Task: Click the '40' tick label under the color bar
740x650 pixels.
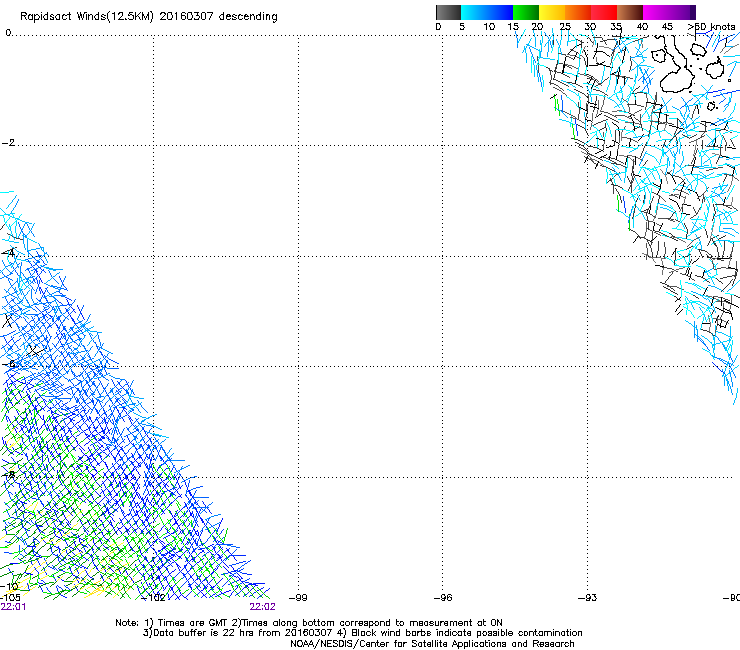Action: pos(642,27)
